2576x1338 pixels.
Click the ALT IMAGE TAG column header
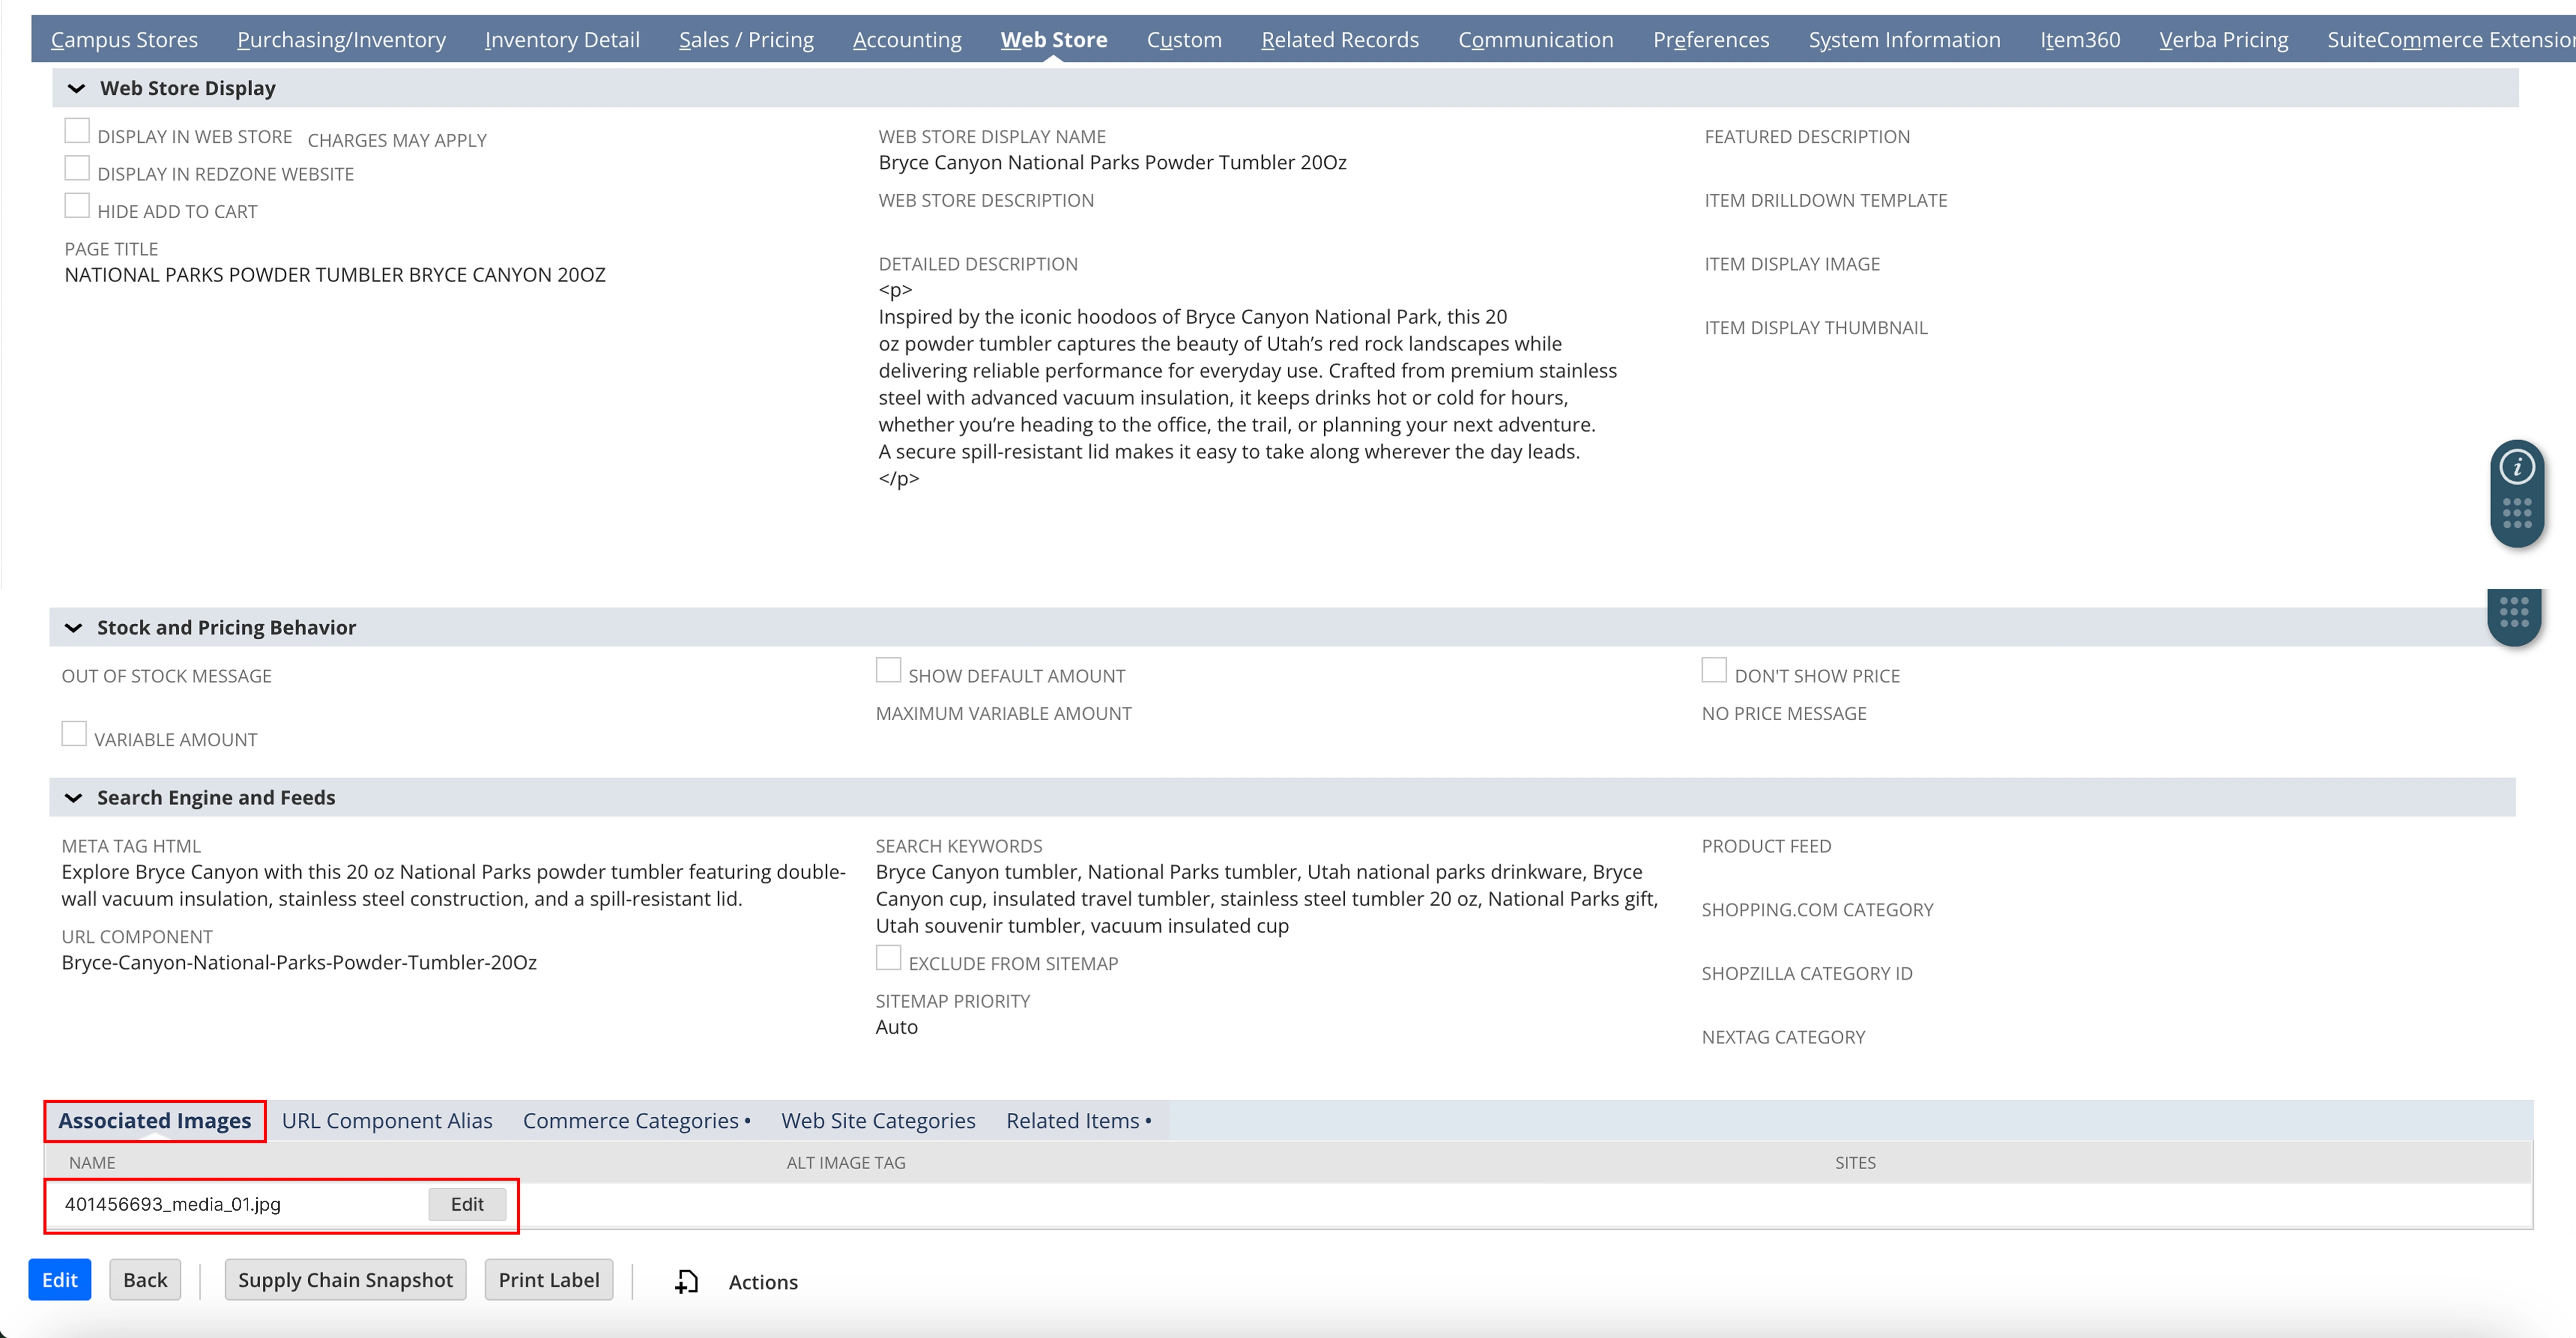[x=846, y=1163]
